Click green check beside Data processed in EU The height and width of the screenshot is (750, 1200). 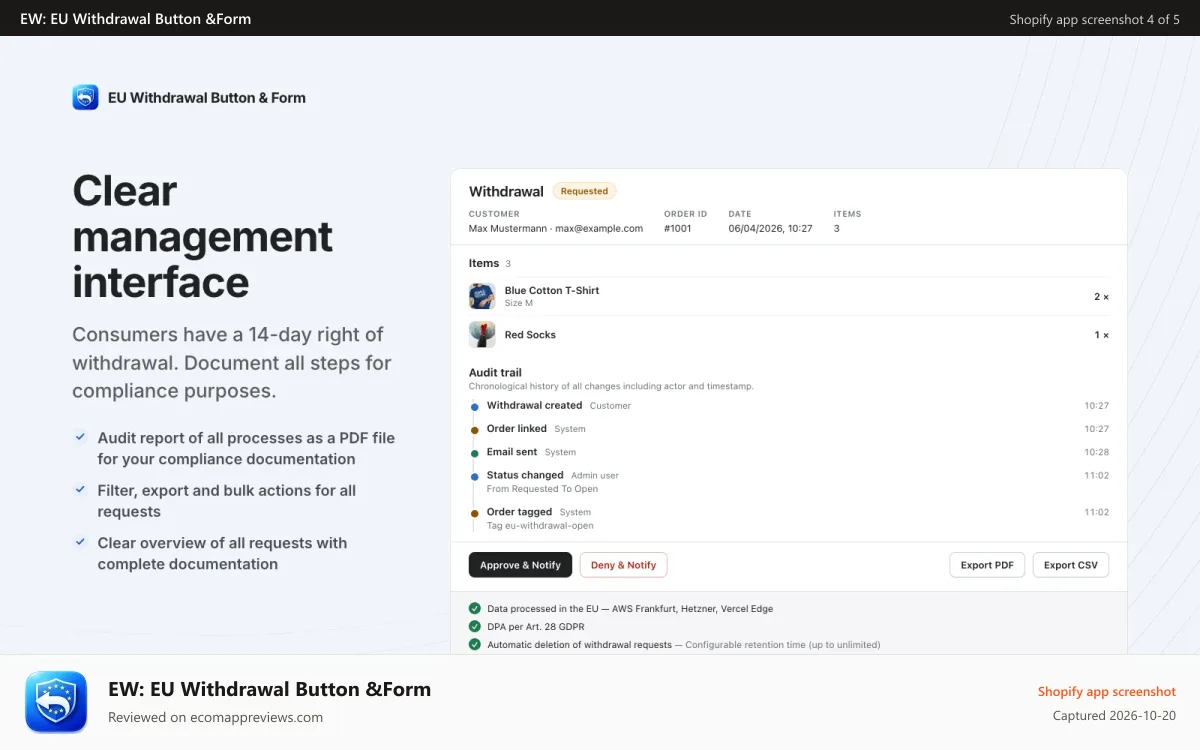pos(475,608)
